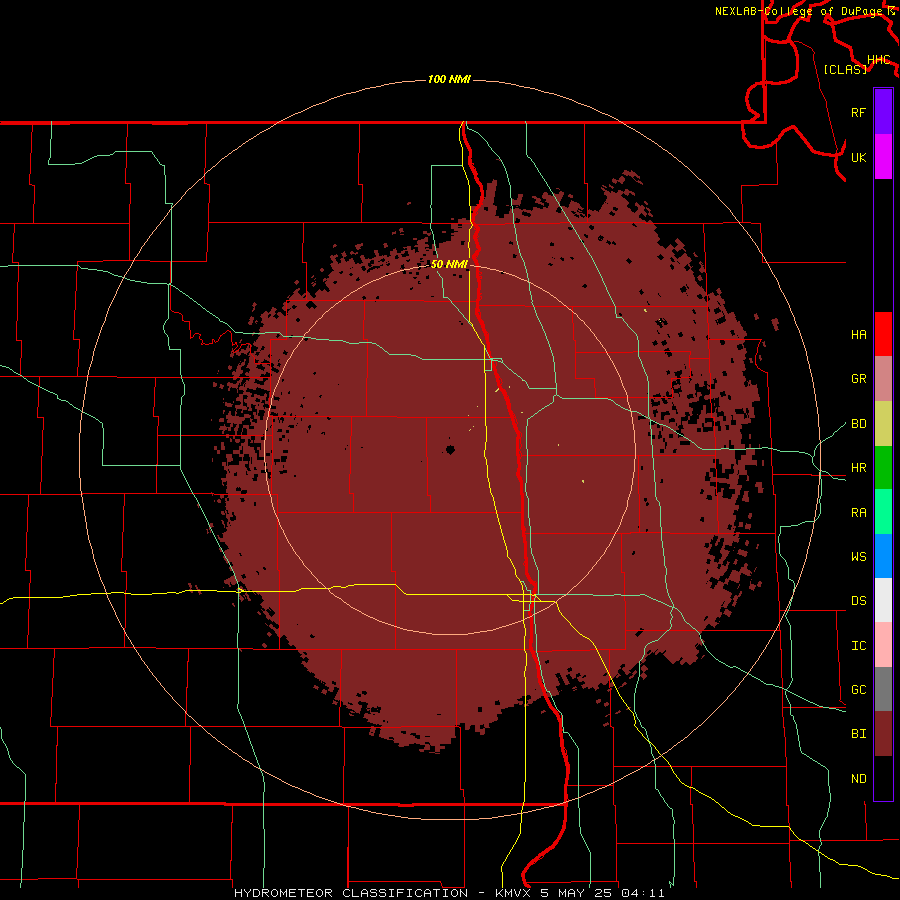Click the IC legend label

tap(859, 646)
